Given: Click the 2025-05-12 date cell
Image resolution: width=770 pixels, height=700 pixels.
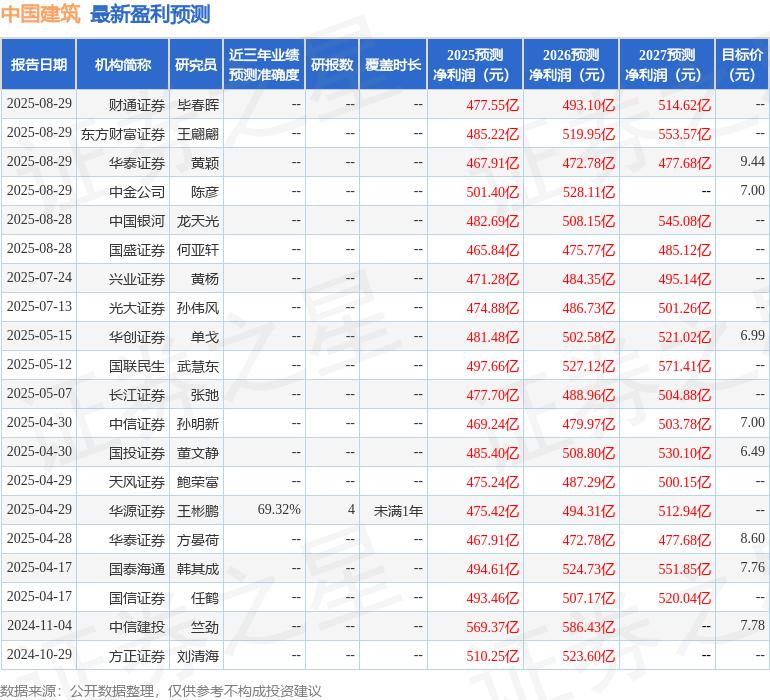Looking at the screenshot, I should click(x=39, y=364).
